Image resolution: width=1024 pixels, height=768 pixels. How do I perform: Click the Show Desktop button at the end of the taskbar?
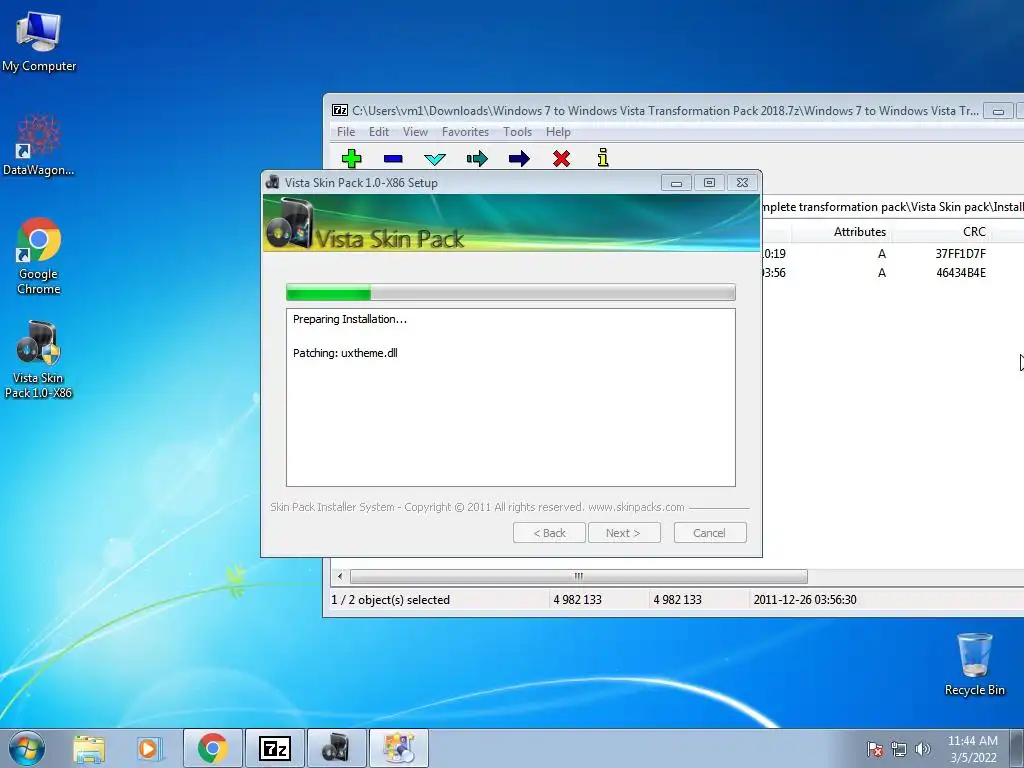click(1019, 749)
